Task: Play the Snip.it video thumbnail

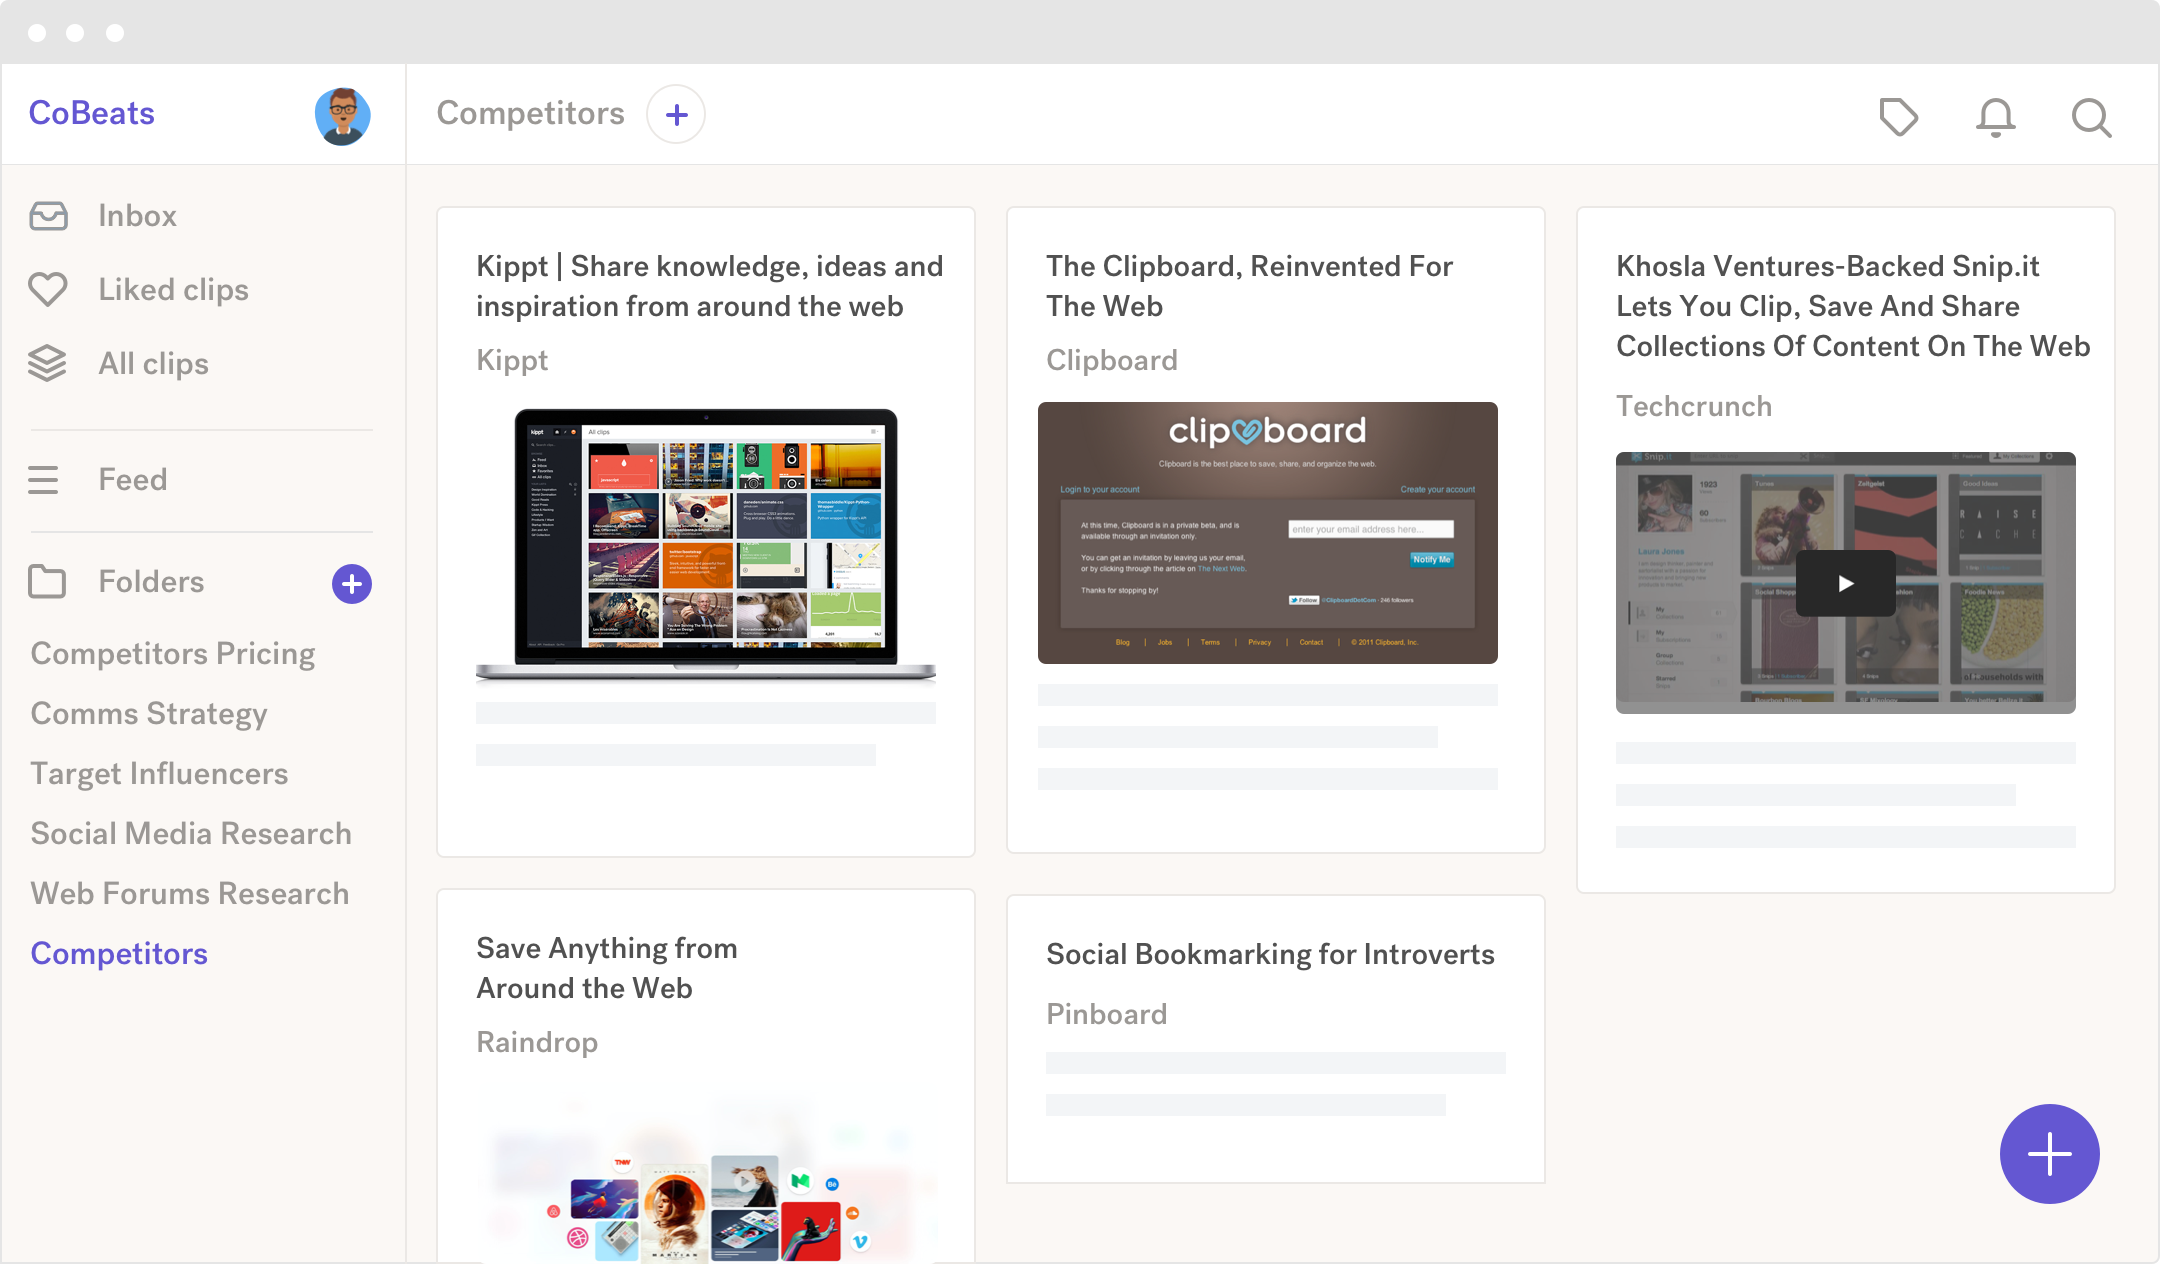Action: [1845, 583]
